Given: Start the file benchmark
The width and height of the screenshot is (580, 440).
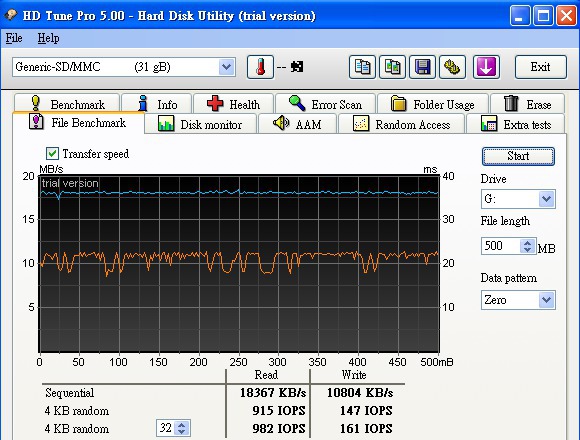Looking at the screenshot, I should (518, 156).
